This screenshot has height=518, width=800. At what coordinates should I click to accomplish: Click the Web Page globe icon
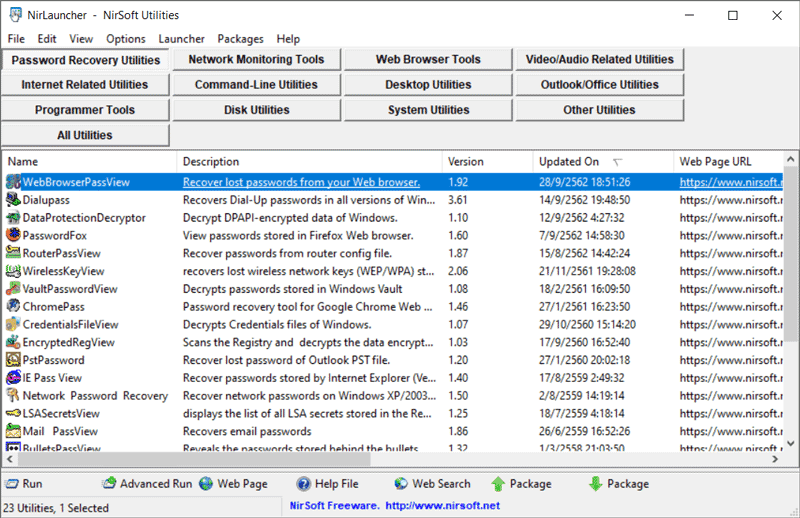206,484
